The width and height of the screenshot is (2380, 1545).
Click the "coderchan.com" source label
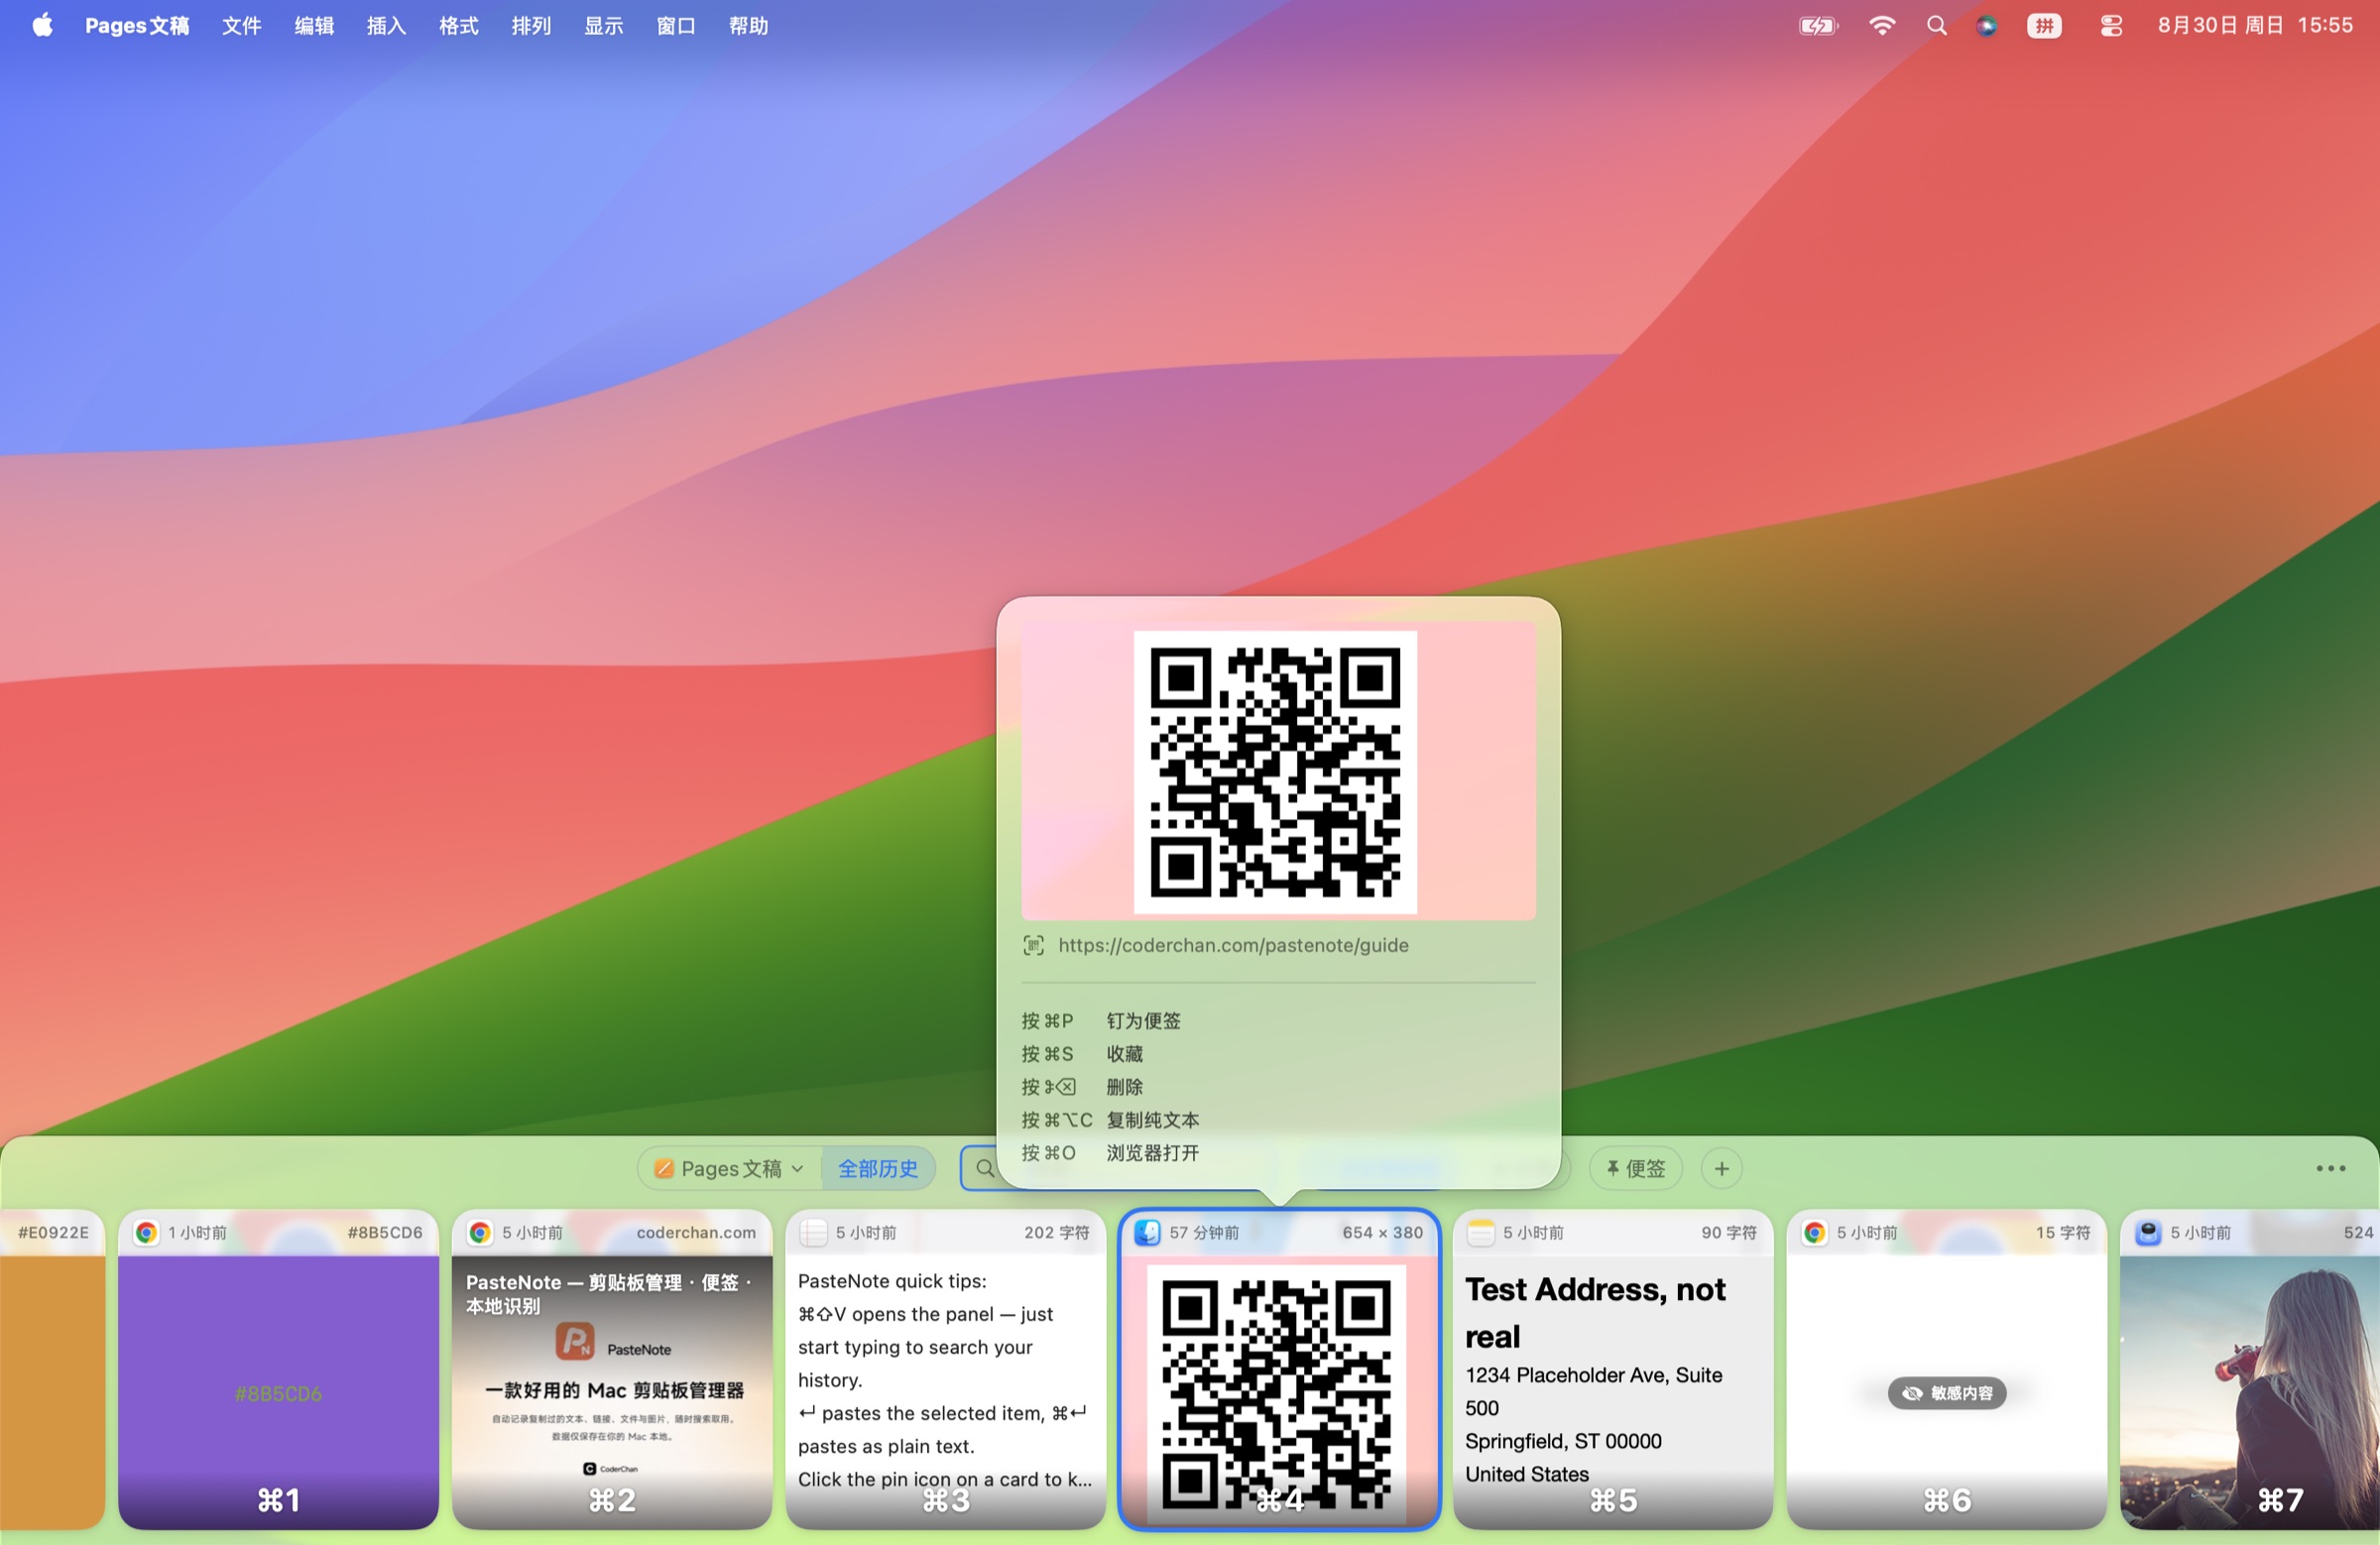[696, 1233]
